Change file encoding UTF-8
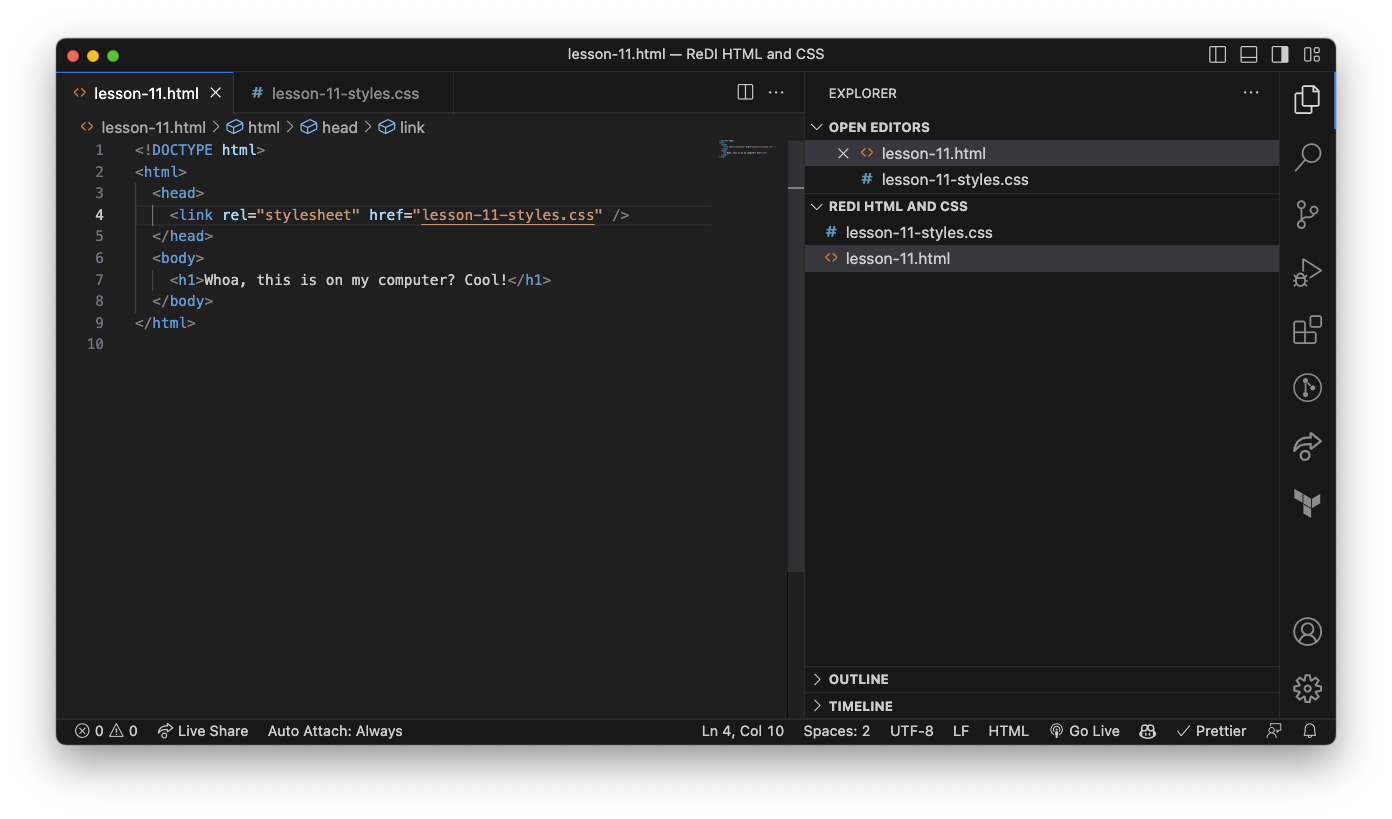 (x=911, y=731)
